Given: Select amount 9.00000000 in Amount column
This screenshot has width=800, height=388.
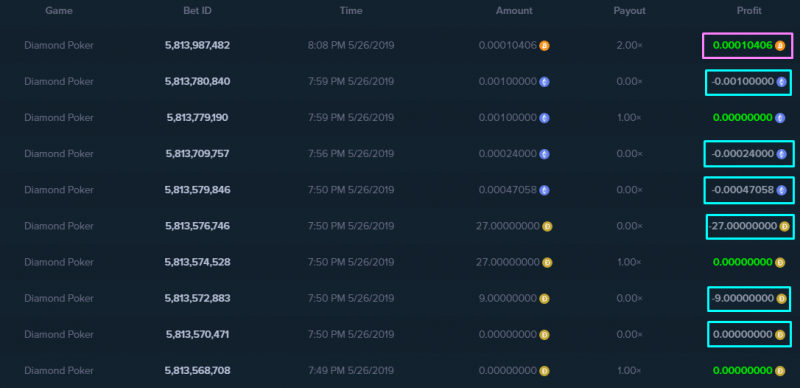Looking at the screenshot, I should 508,299.
